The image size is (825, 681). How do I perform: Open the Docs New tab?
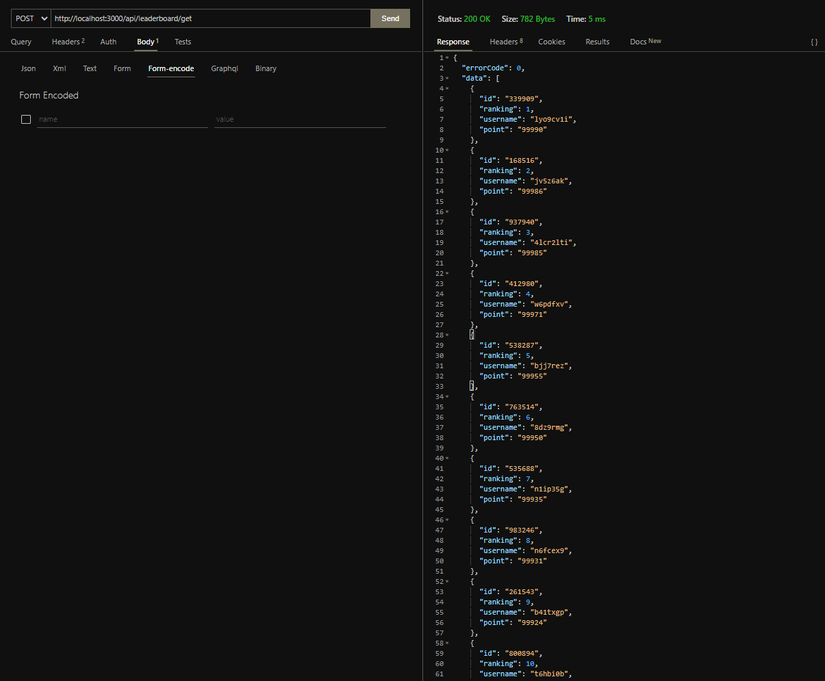[646, 42]
